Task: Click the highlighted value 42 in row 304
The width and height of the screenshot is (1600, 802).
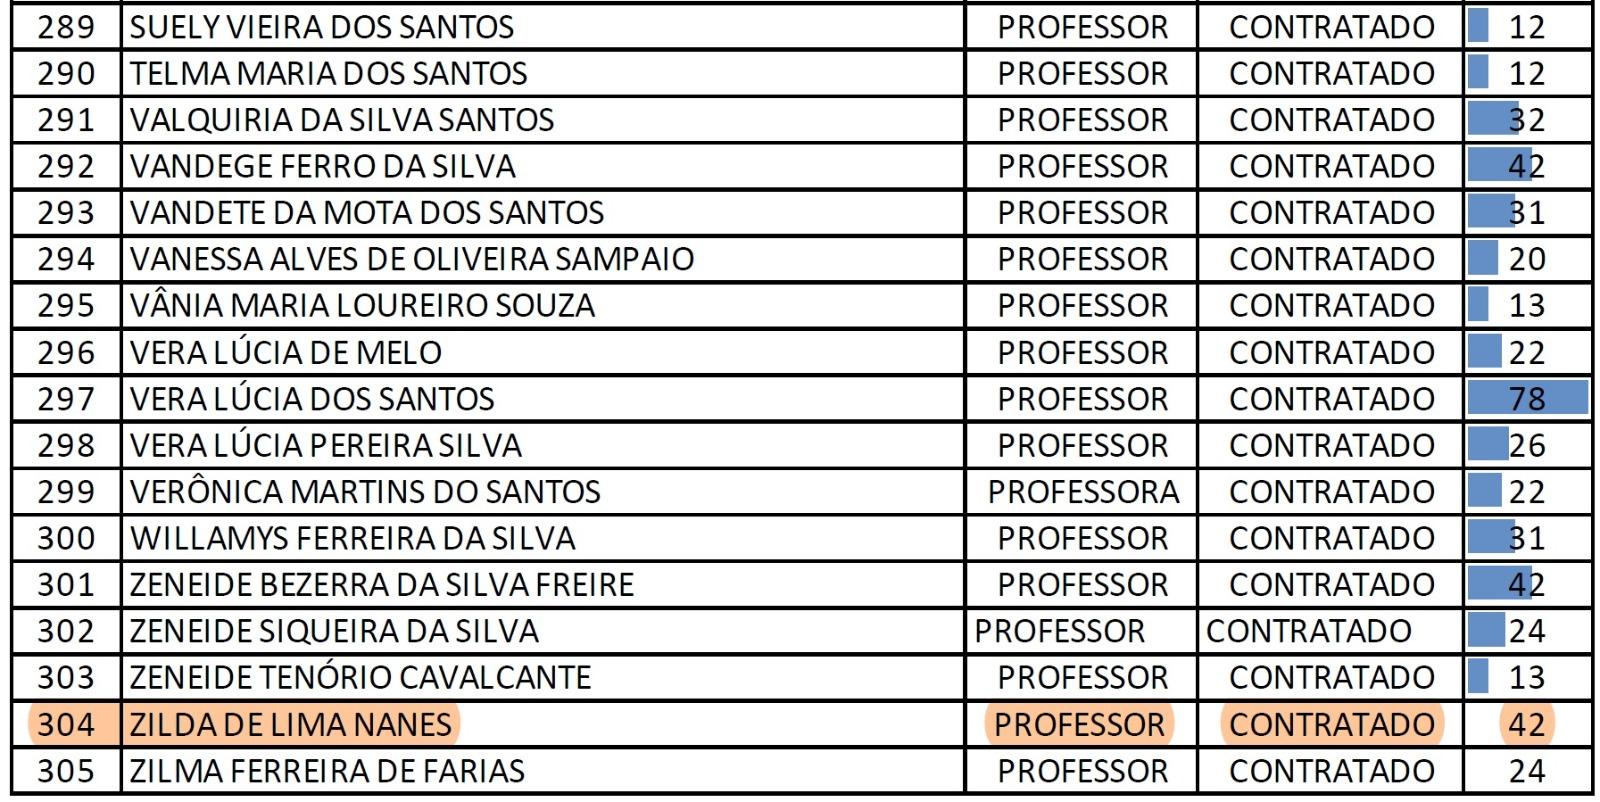Action: coord(1527,724)
